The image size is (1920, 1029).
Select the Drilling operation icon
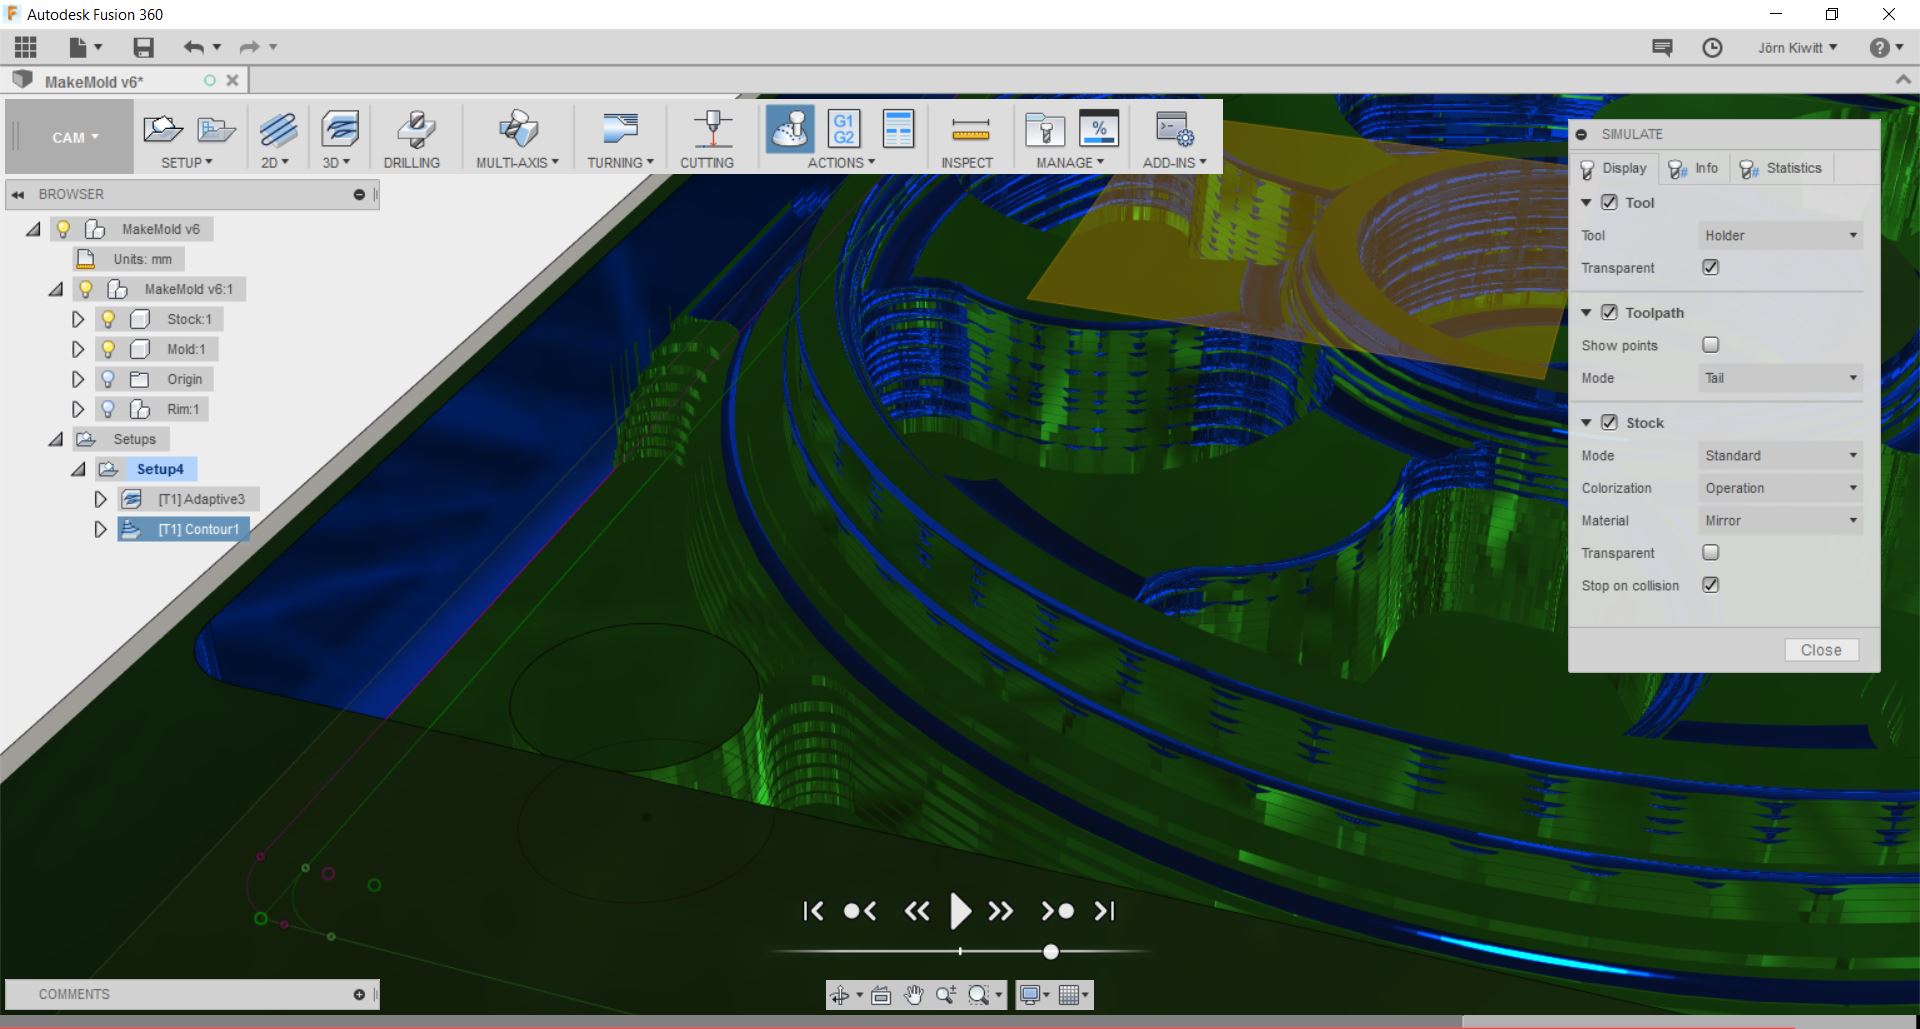click(x=414, y=129)
